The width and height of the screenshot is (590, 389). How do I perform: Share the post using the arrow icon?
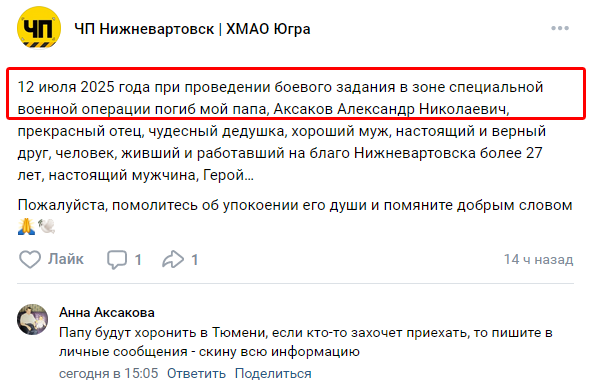(173, 259)
